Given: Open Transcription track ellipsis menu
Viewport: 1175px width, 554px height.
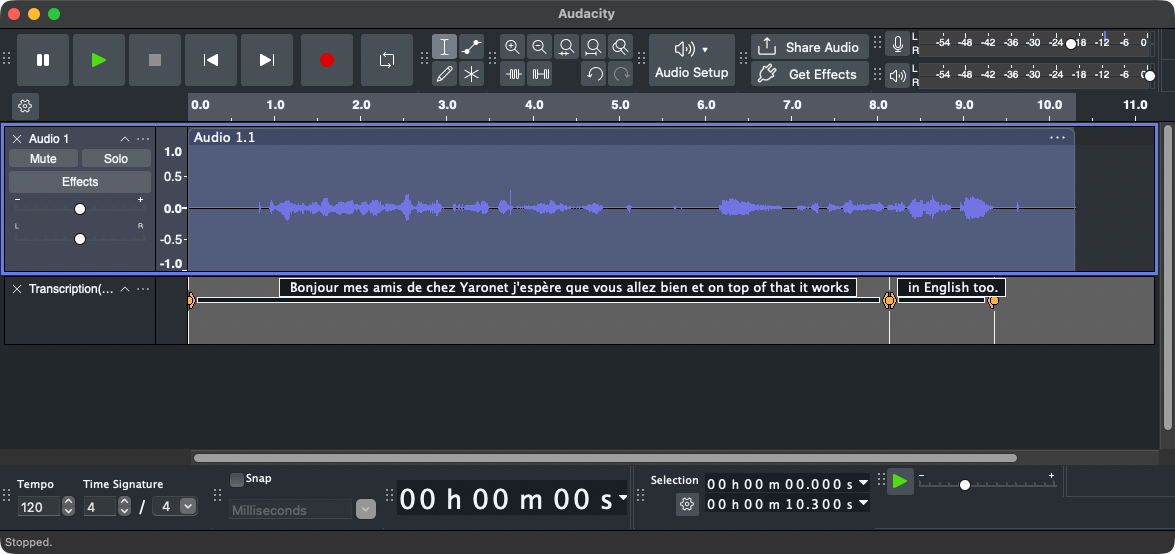Looking at the screenshot, I should (x=143, y=289).
